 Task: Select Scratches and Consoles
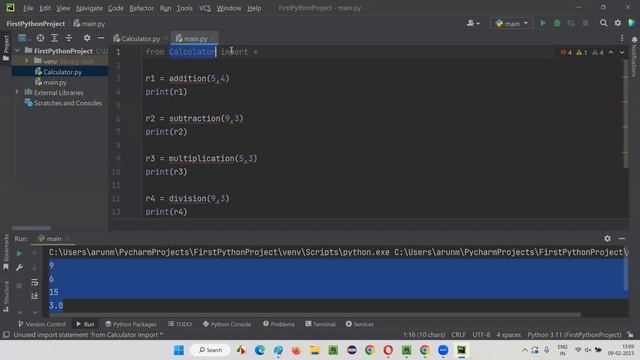64,103
